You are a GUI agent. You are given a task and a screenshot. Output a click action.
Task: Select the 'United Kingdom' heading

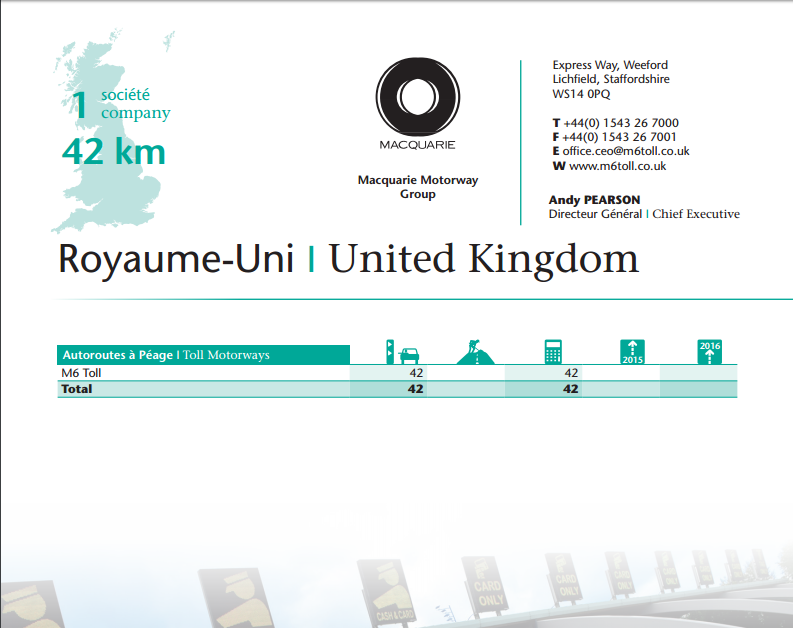pos(484,259)
